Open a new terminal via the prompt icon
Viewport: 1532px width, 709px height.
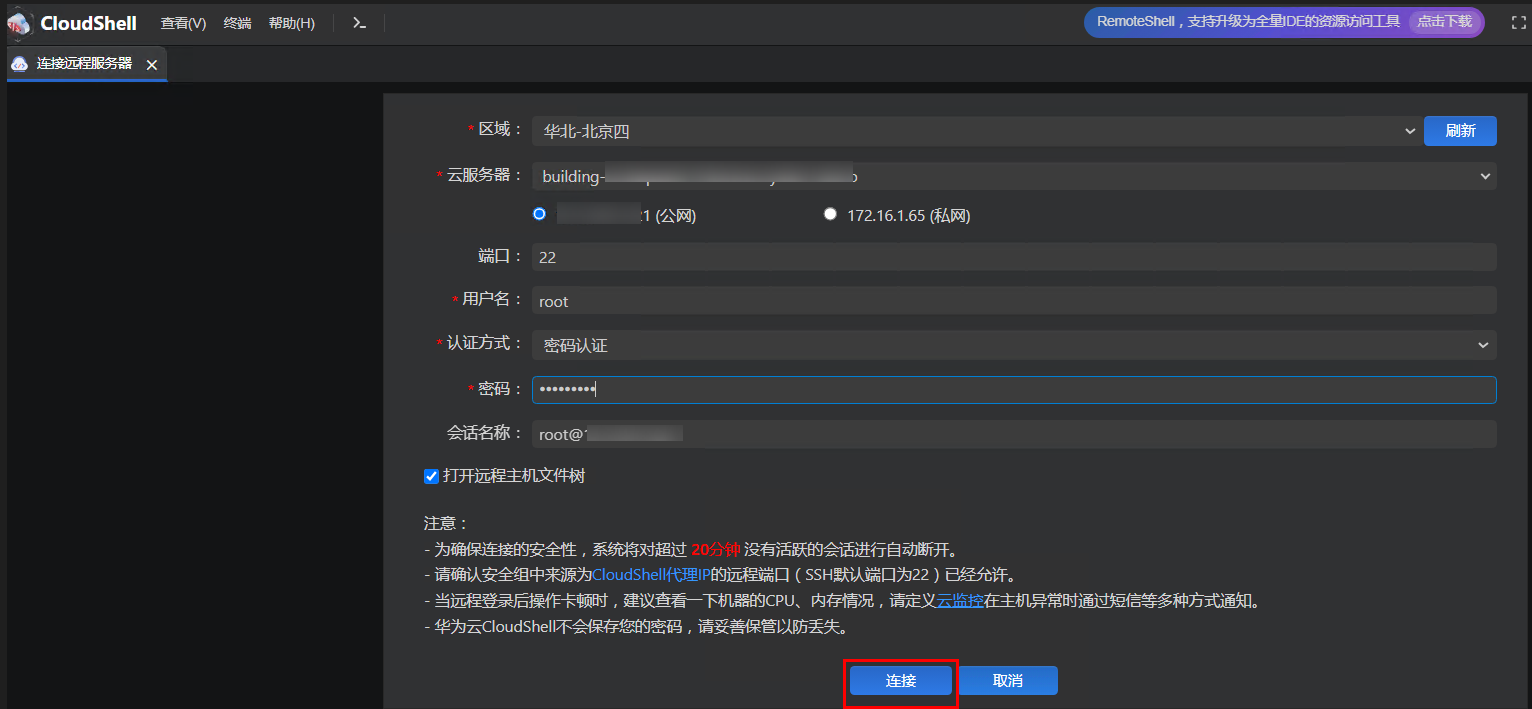(359, 23)
